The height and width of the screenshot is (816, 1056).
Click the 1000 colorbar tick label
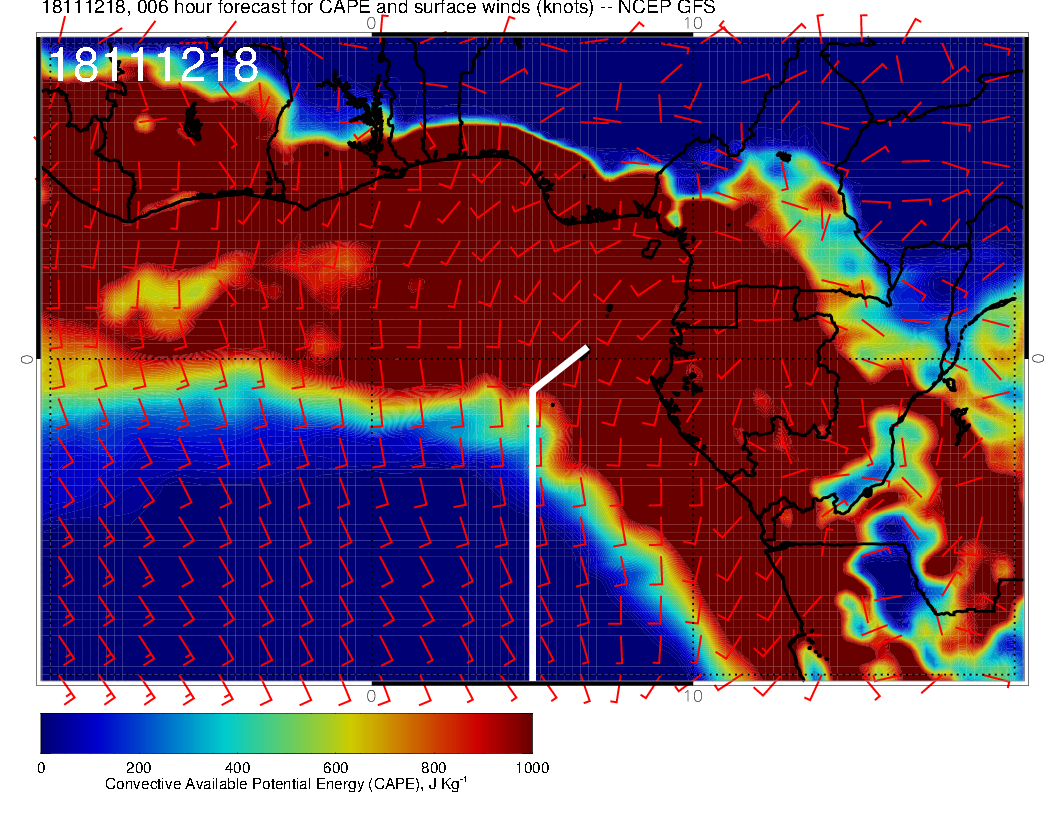tap(532, 768)
